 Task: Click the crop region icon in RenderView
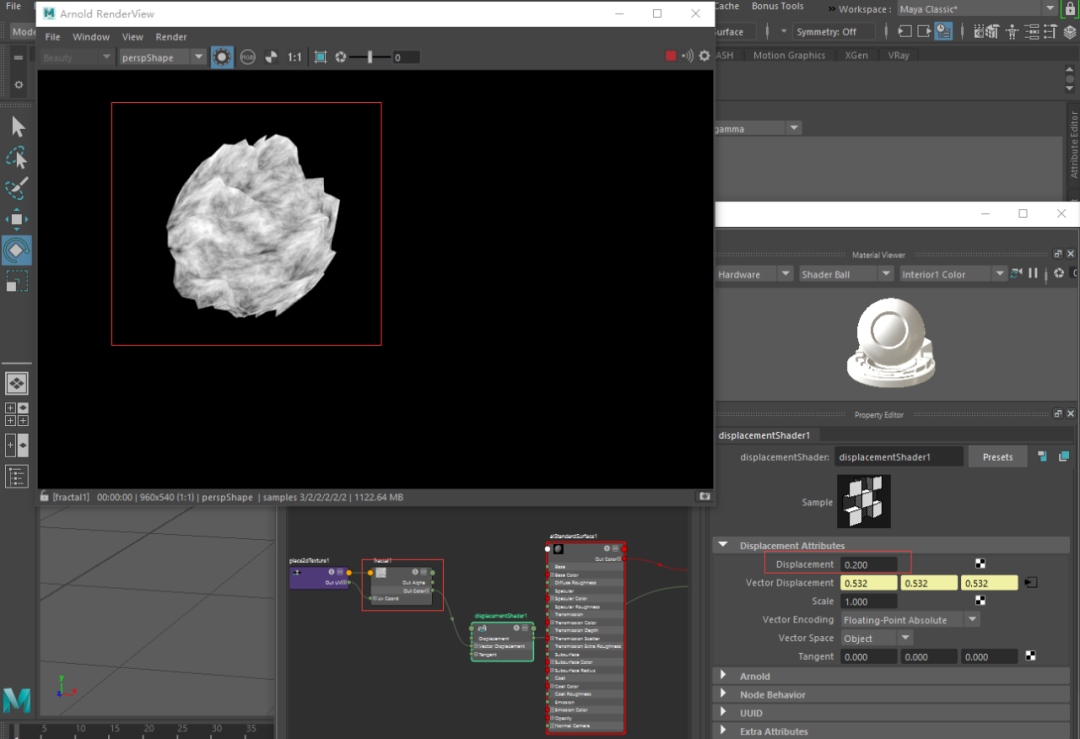tap(320, 57)
